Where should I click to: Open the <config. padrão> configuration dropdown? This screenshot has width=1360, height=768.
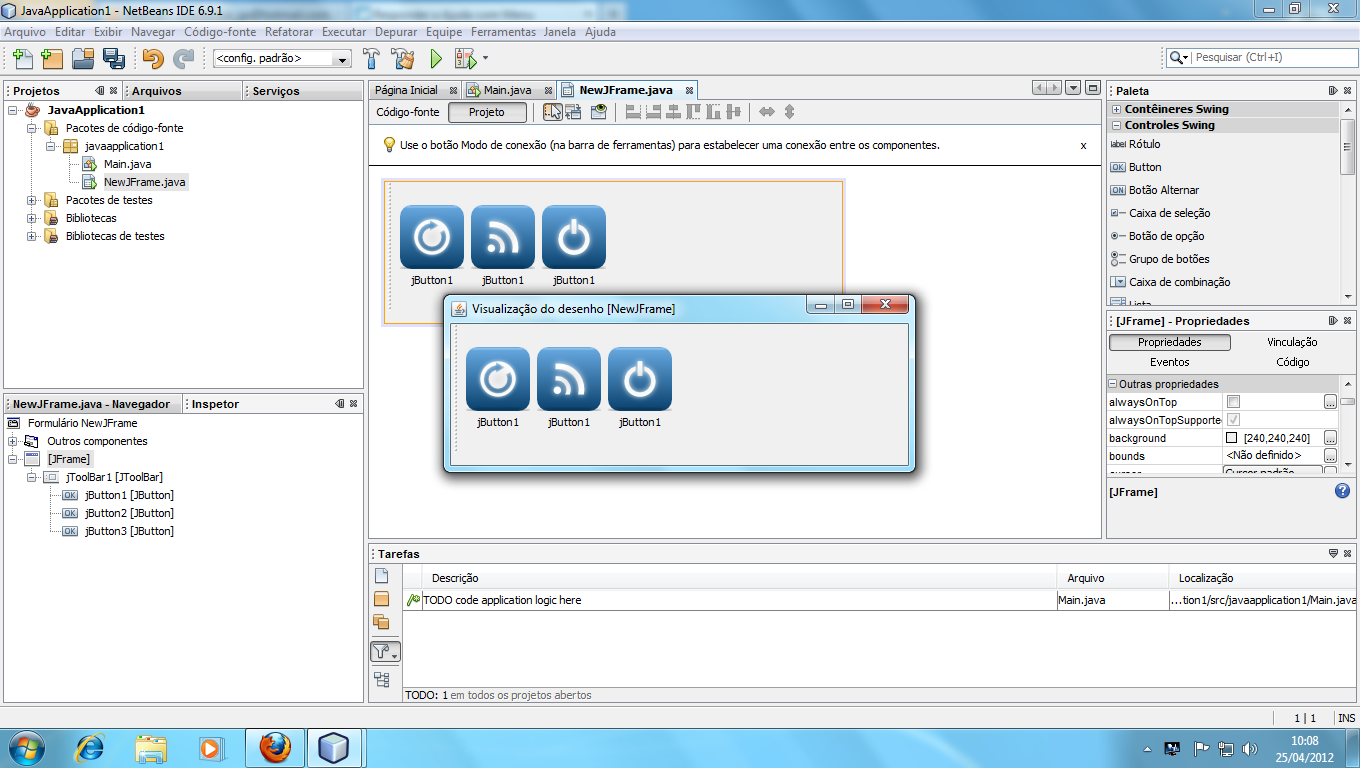[x=283, y=58]
